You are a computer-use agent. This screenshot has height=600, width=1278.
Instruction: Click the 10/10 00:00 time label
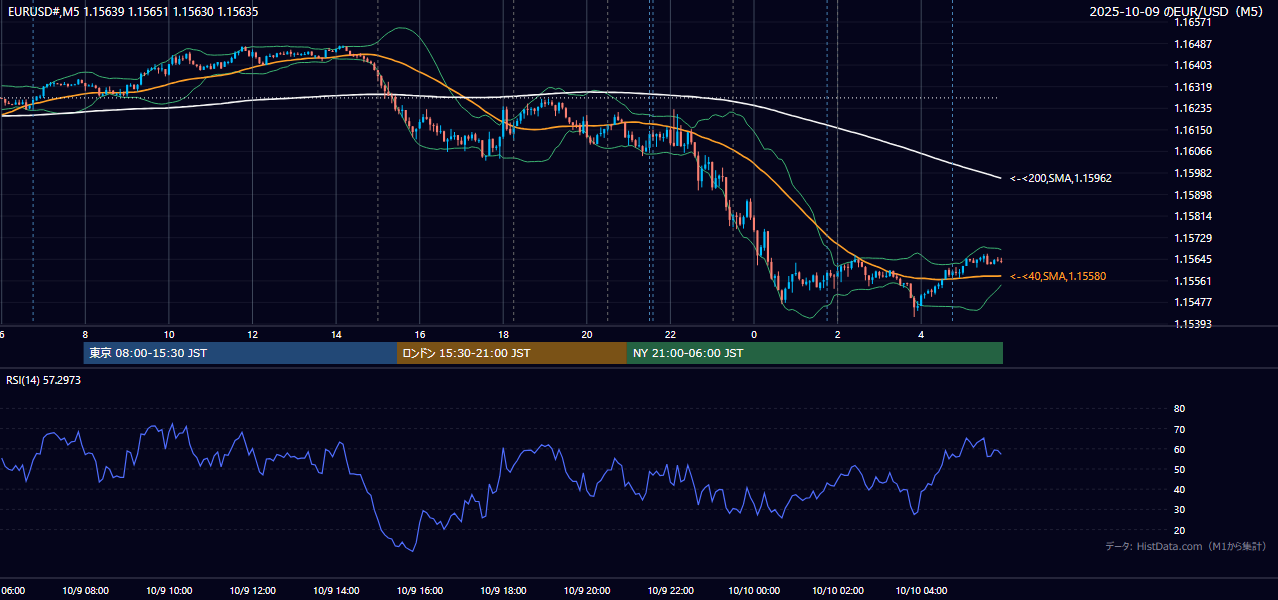click(x=755, y=591)
